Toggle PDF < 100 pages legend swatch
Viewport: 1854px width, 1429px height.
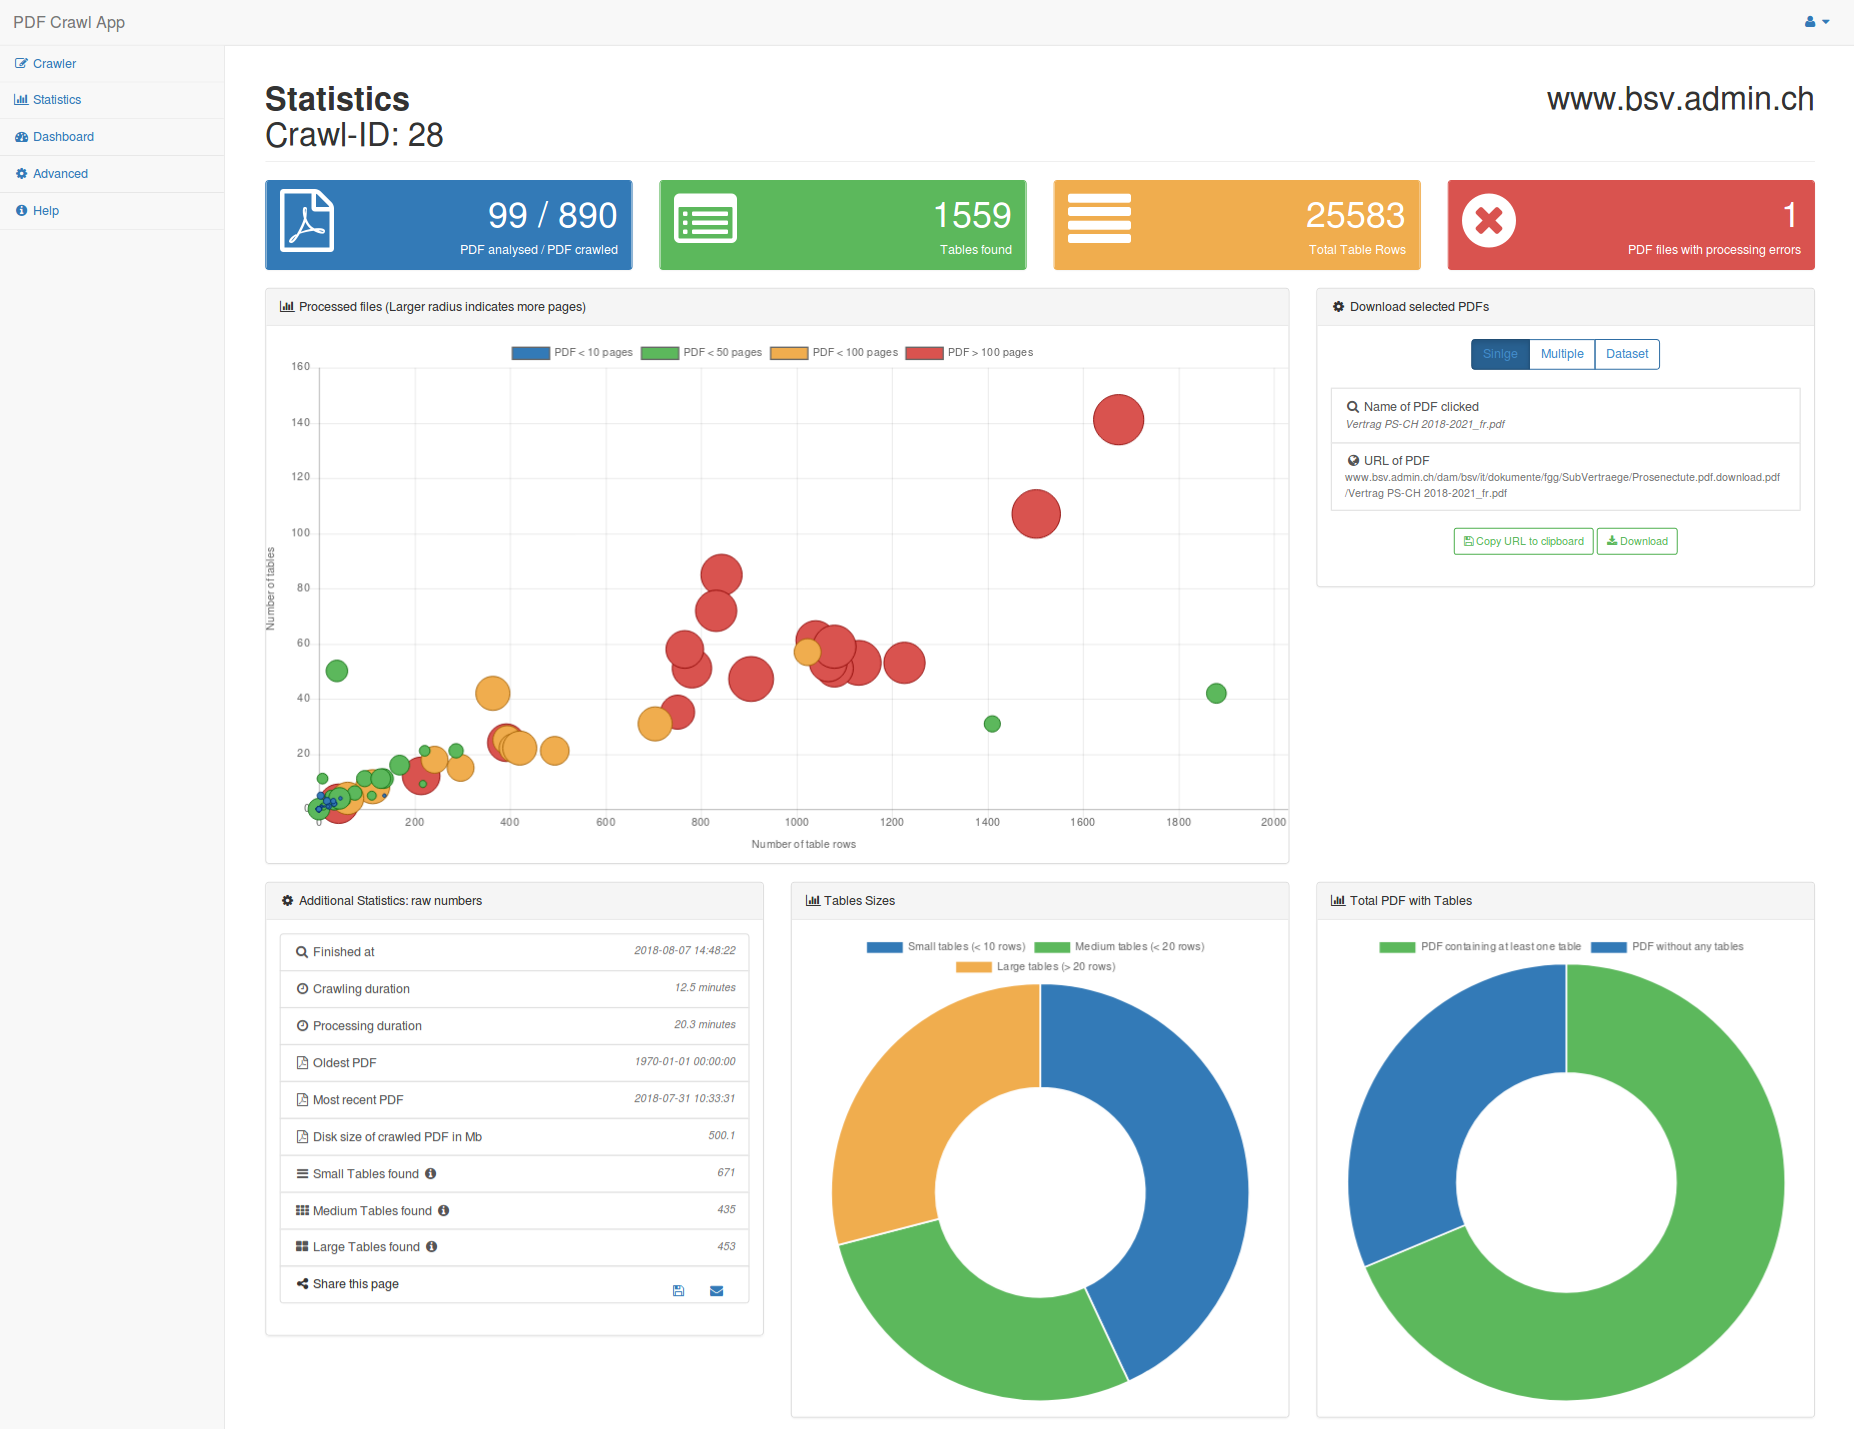(789, 353)
